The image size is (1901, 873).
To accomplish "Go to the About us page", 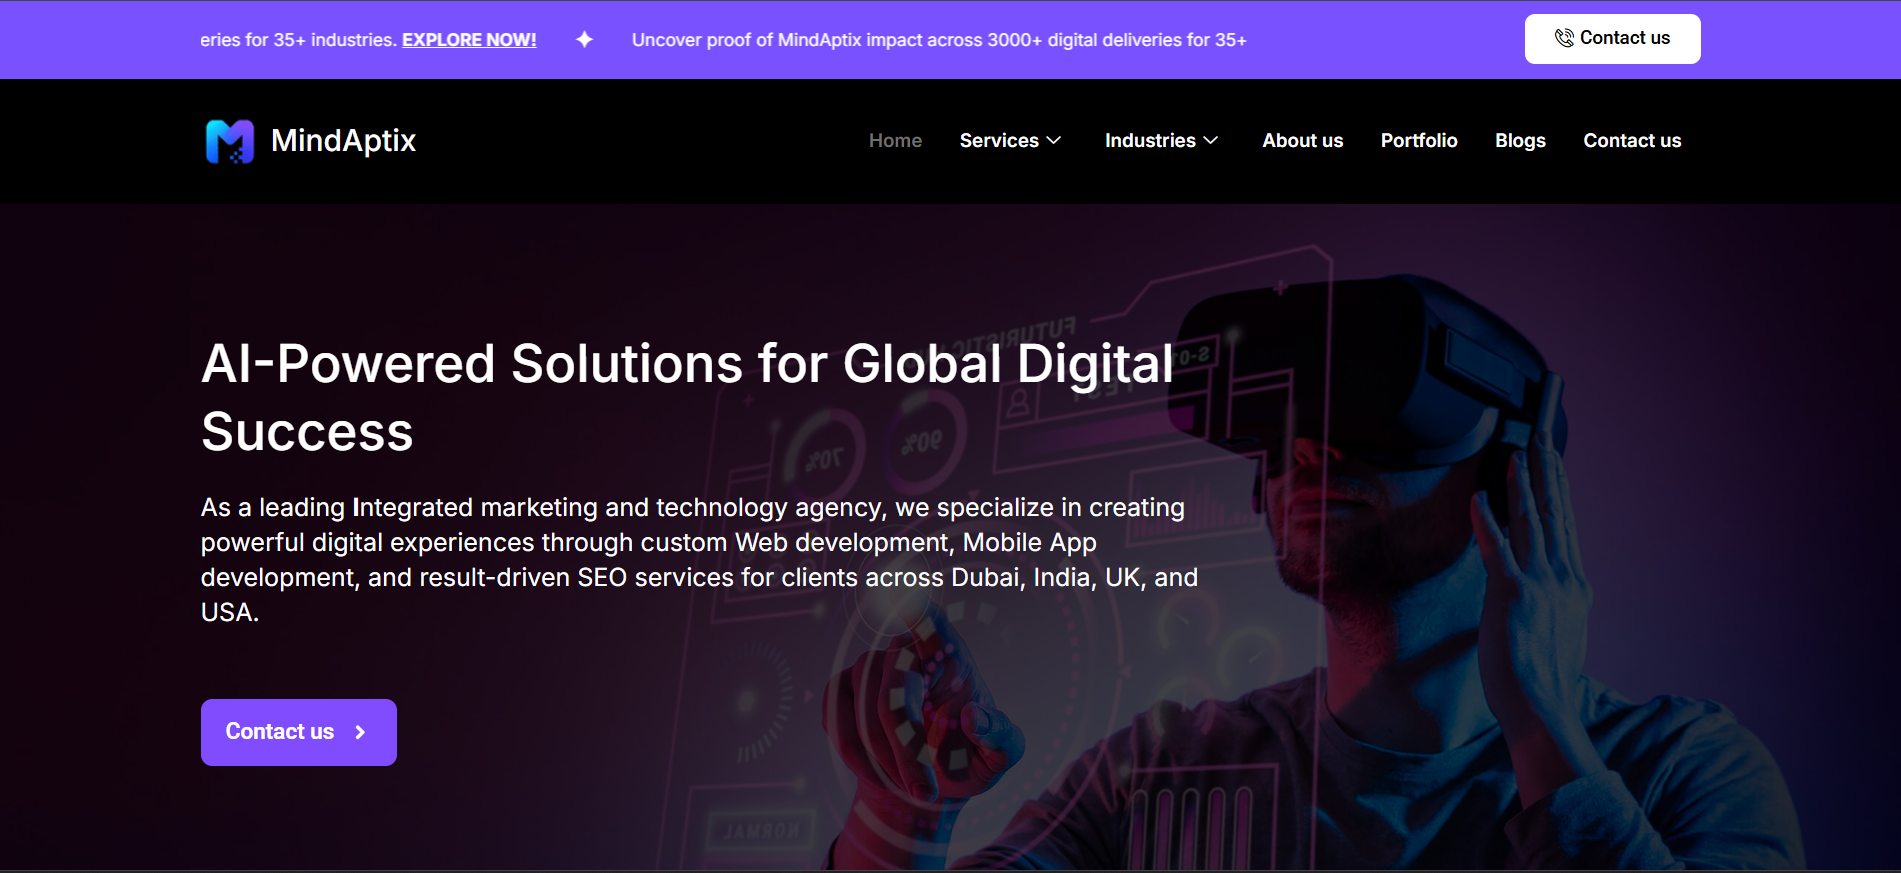I will (x=1302, y=141).
